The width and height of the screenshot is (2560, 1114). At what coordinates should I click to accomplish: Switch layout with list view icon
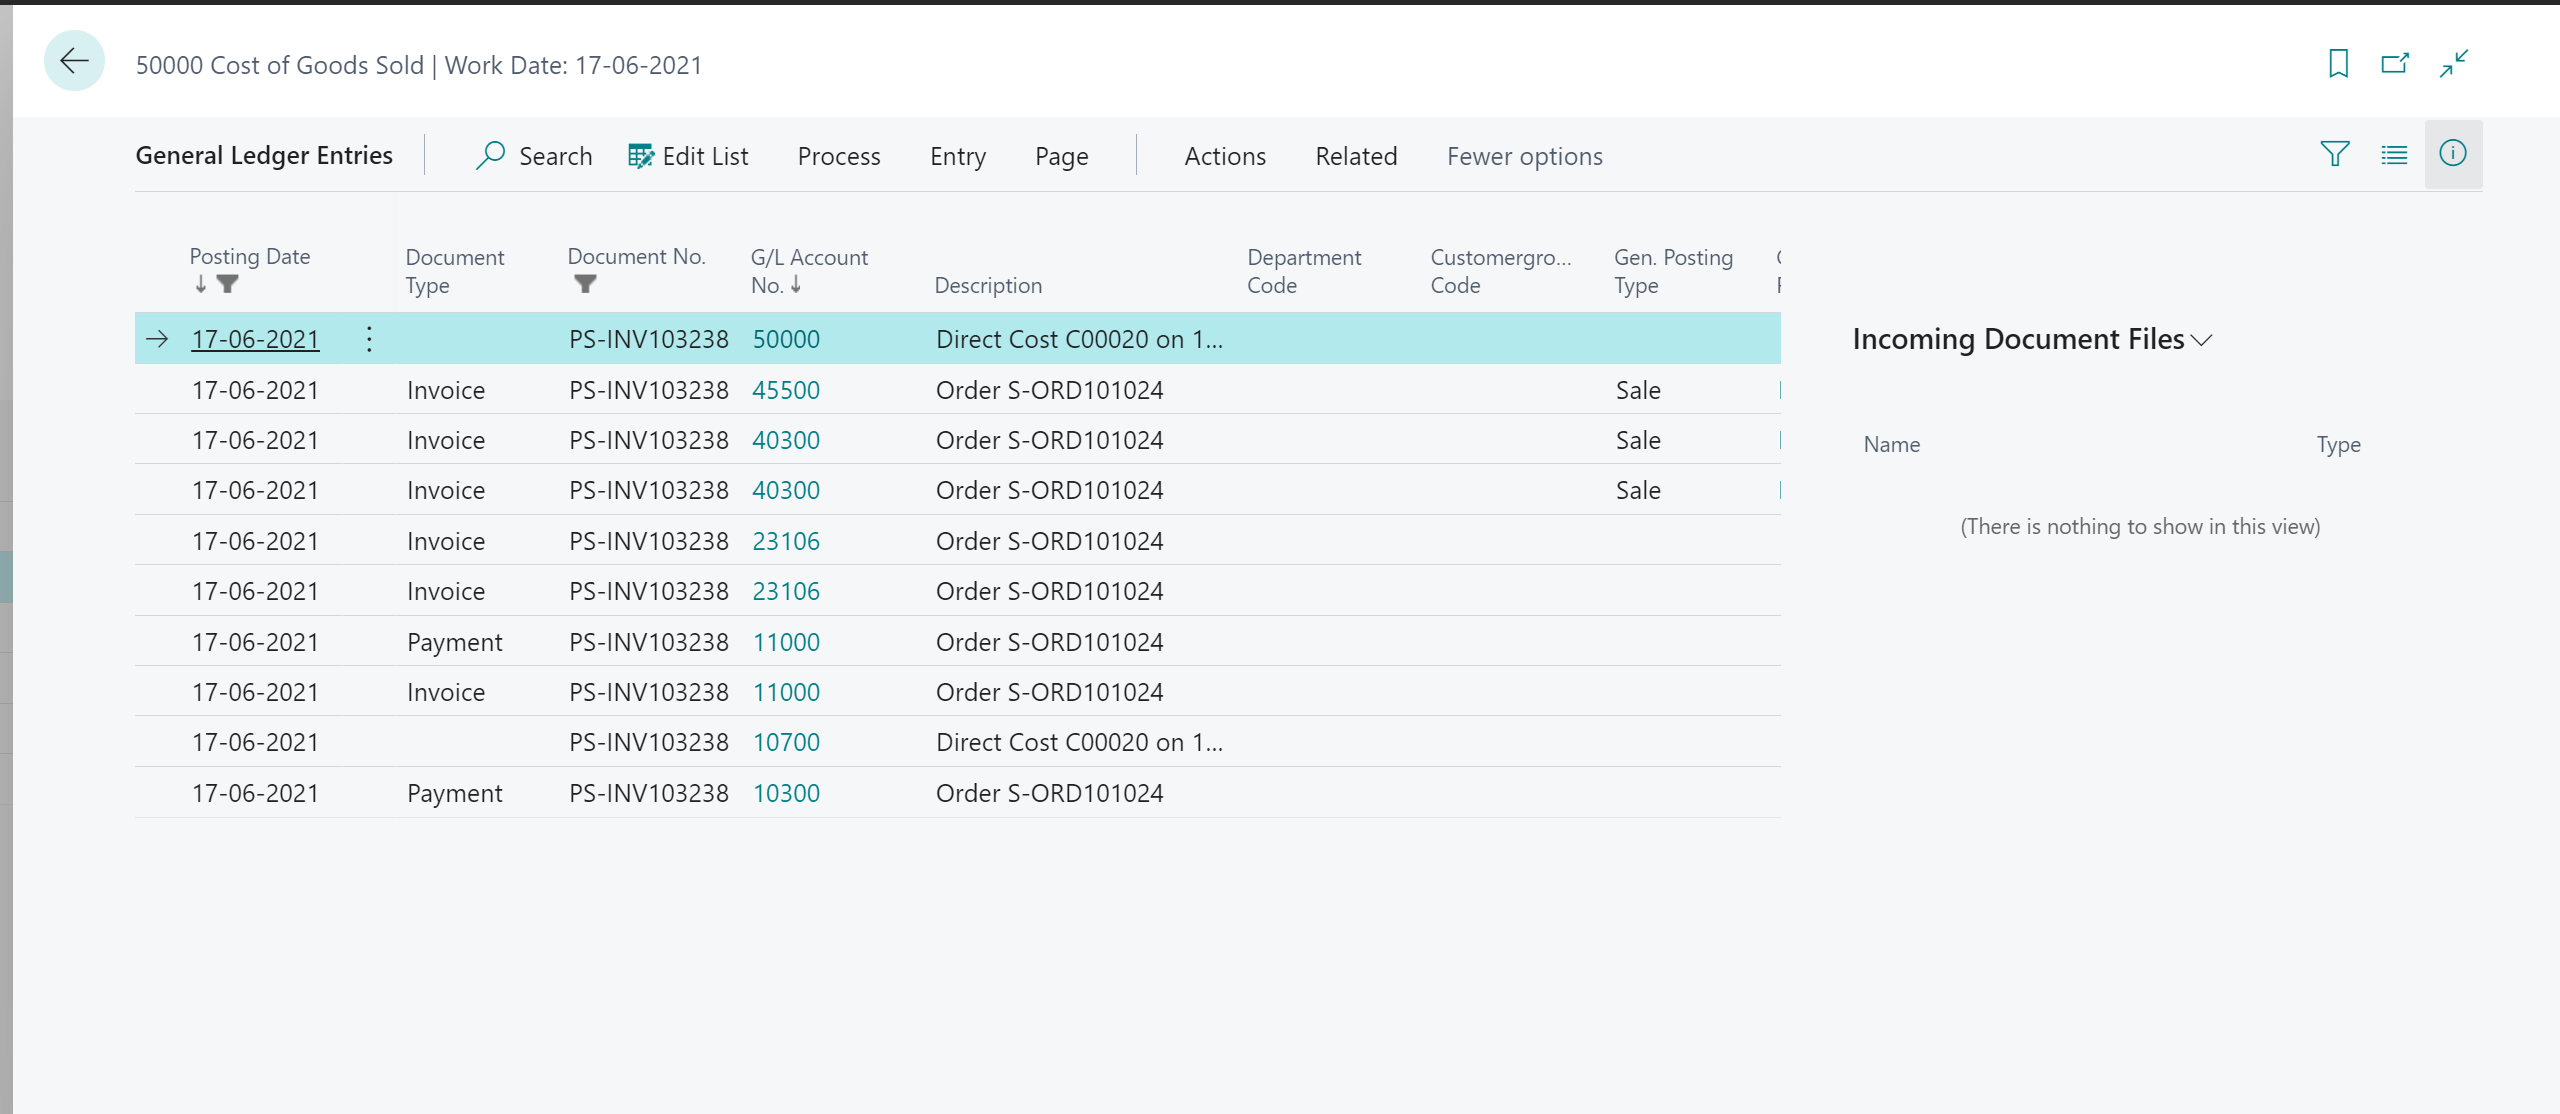[x=2394, y=155]
